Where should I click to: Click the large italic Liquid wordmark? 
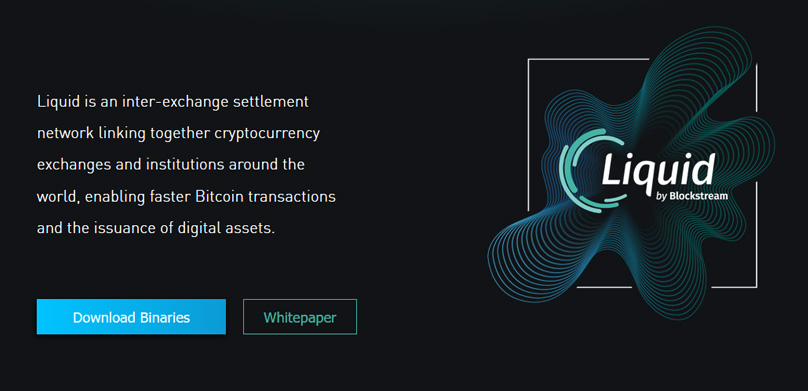(659, 168)
